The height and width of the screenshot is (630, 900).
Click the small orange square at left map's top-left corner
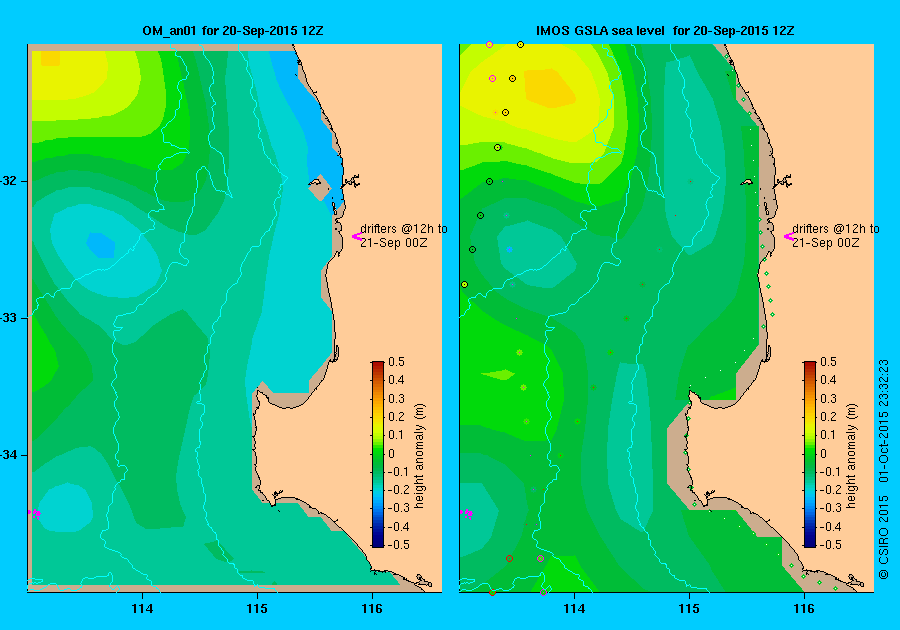click(x=51, y=58)
